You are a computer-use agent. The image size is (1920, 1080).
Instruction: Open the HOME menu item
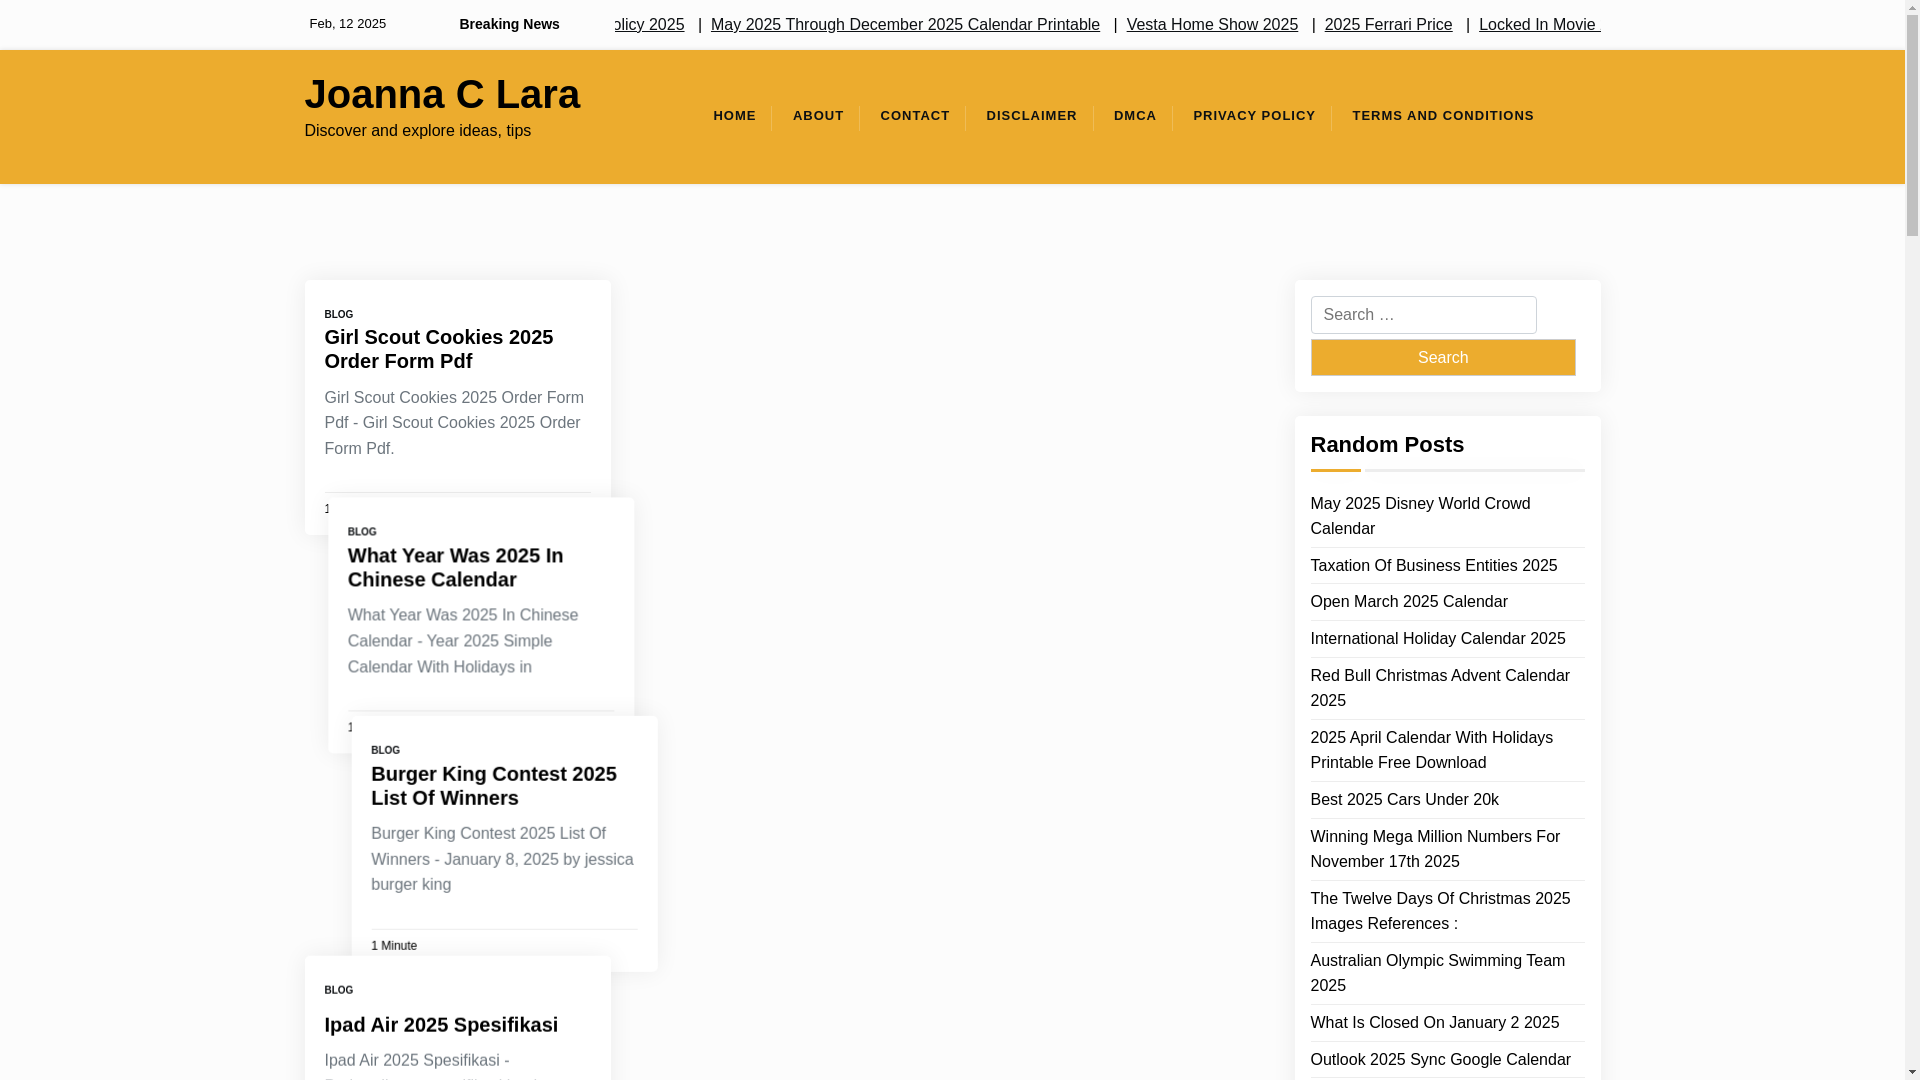pyautogui.click(x=734, y=116)
